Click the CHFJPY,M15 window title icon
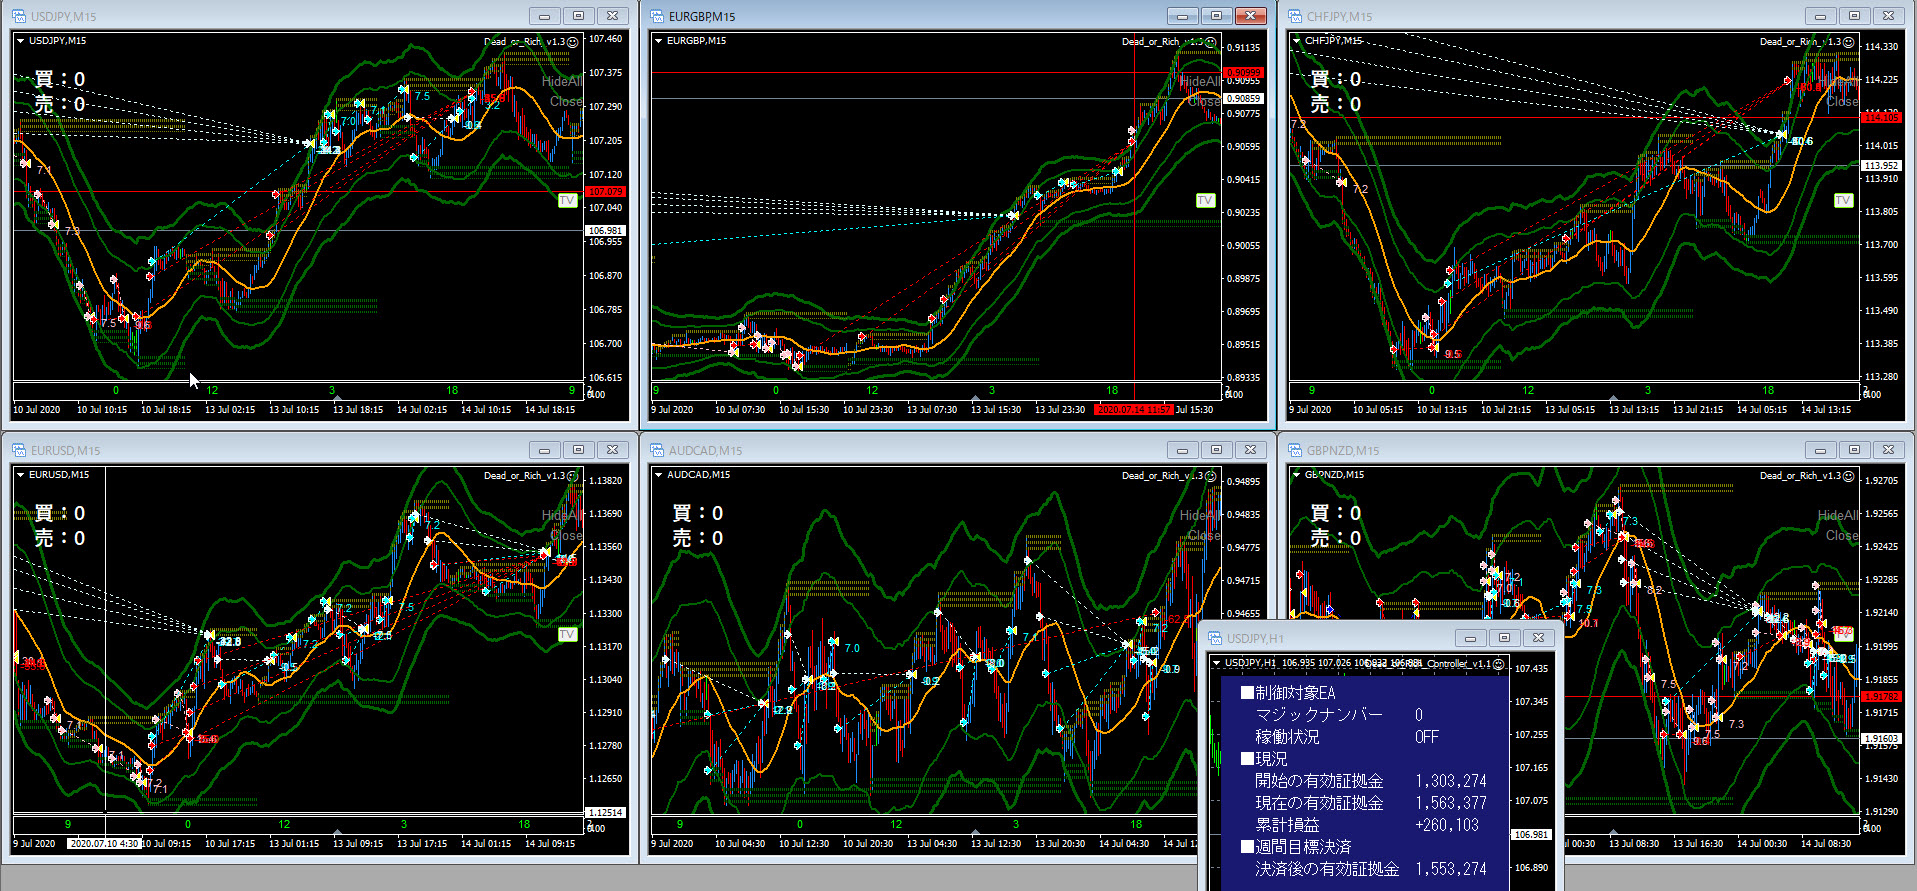This screenshot has width=1917, height=891. [x=1295, y=16]
